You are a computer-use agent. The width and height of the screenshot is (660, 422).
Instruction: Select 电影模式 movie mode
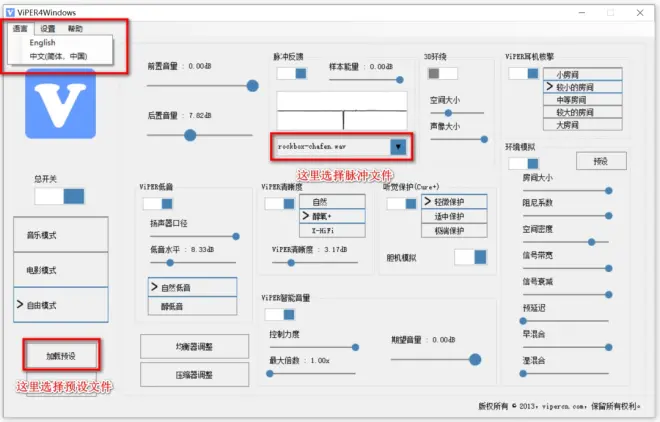[61, 270]
